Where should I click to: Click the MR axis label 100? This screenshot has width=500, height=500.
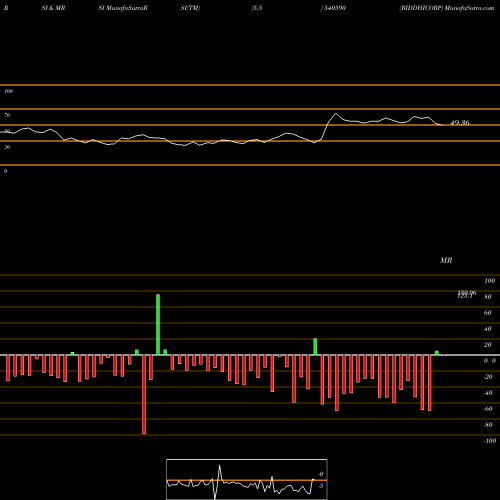click(489, 281)
